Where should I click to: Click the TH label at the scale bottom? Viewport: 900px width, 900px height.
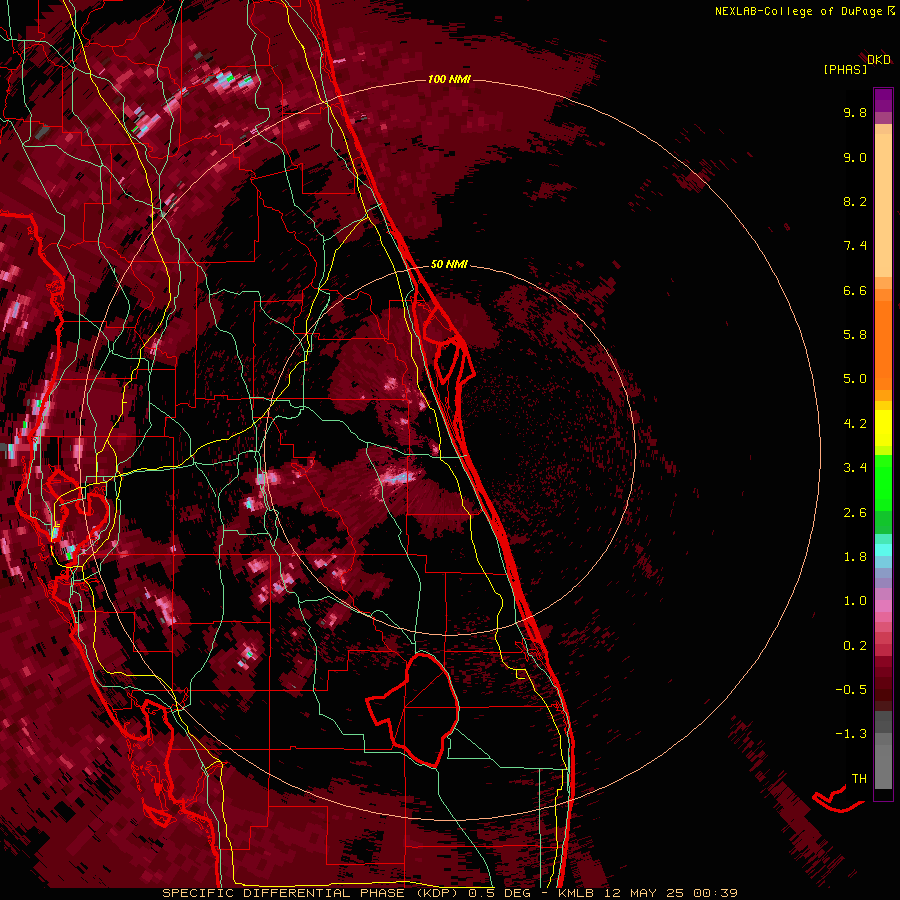(x=859, y=779)
